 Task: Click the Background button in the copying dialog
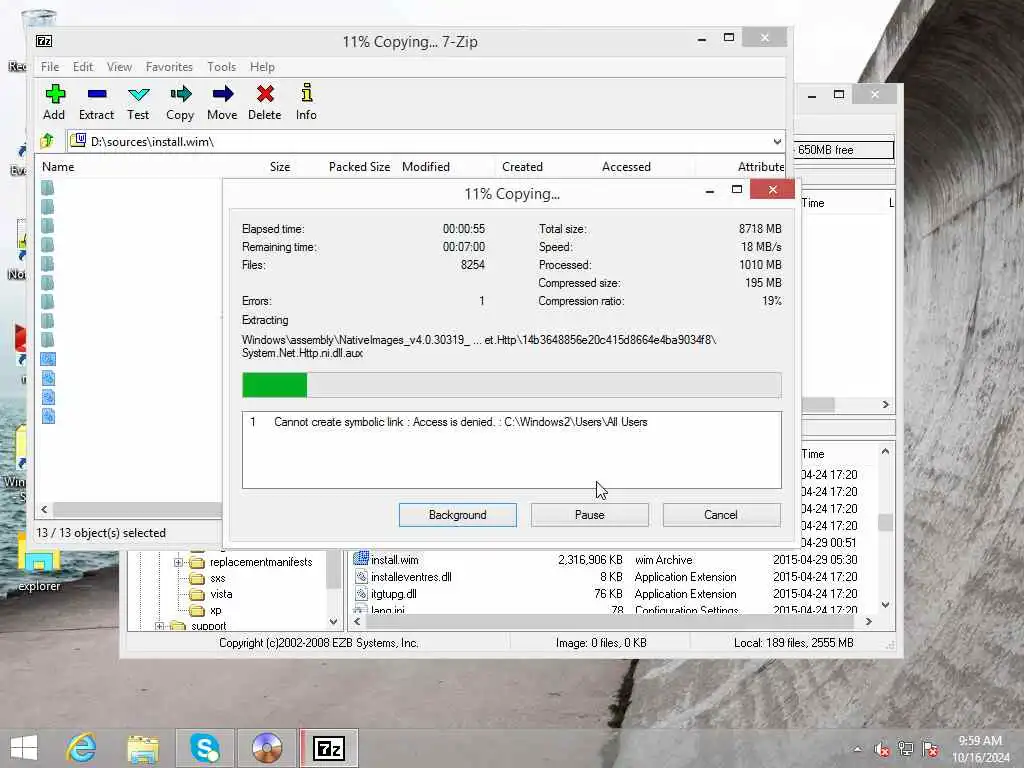point(458,515)
